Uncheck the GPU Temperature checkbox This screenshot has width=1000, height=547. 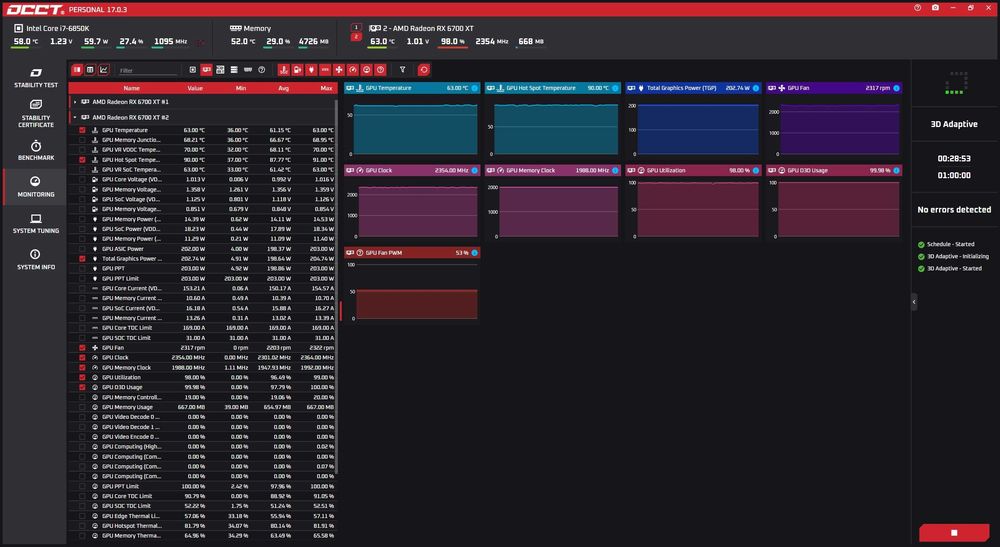click(x=82, y=130)
